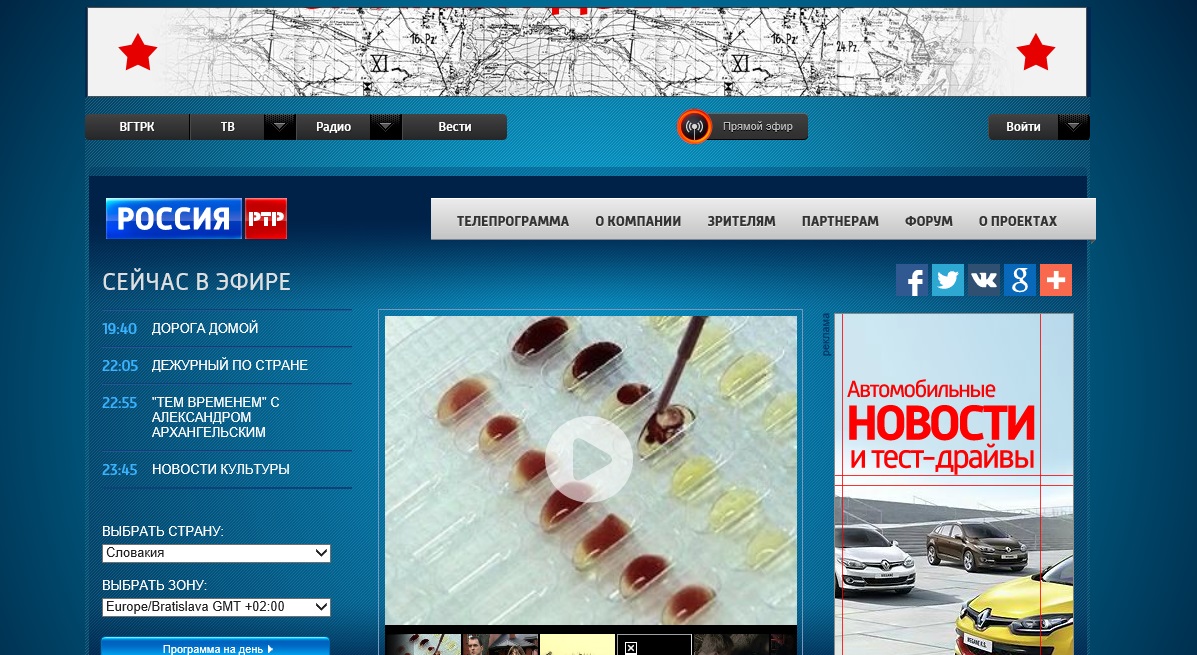Open the О компании menu item
The width and height of the screenshot is (1197, 655).
coord(637,221)
